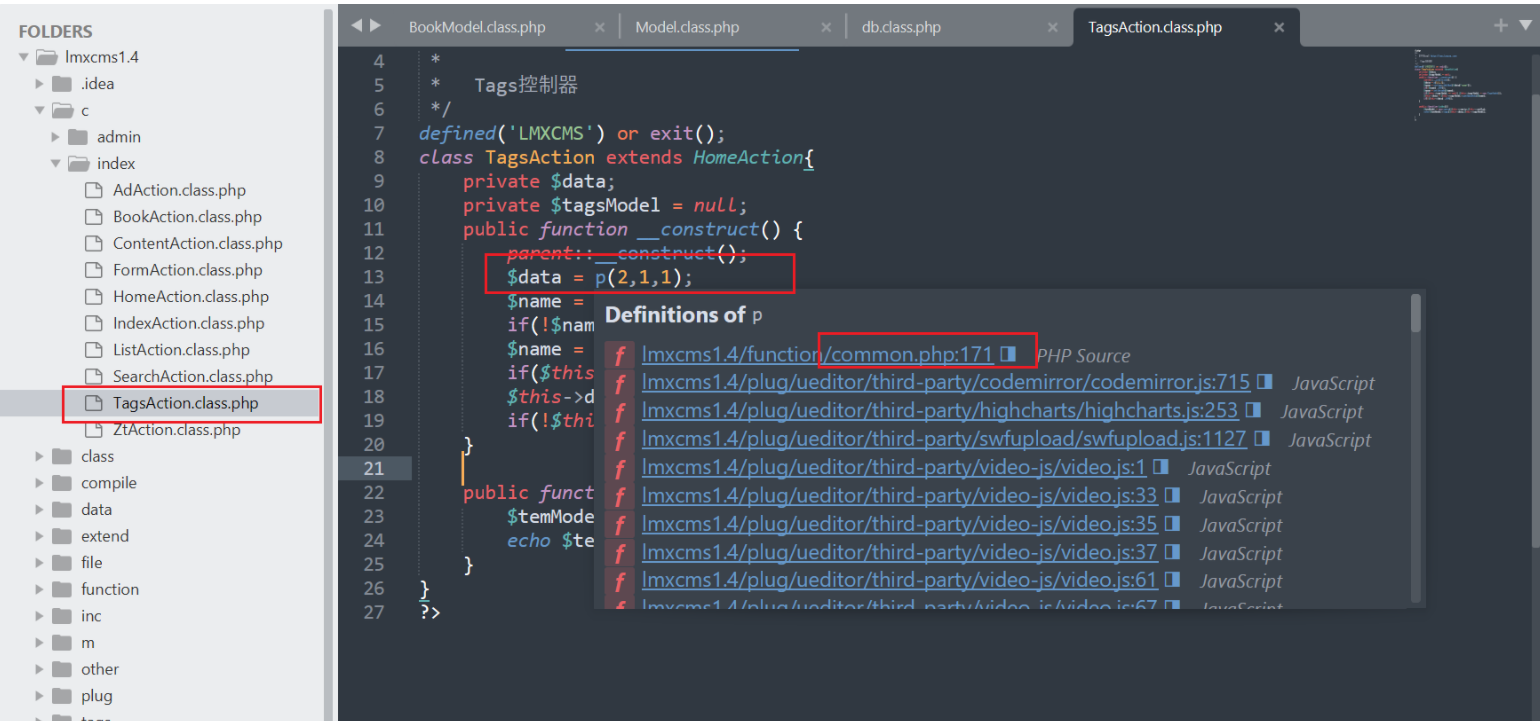Expand the function folder in sidebar
1540x721 pixels.
40,589
